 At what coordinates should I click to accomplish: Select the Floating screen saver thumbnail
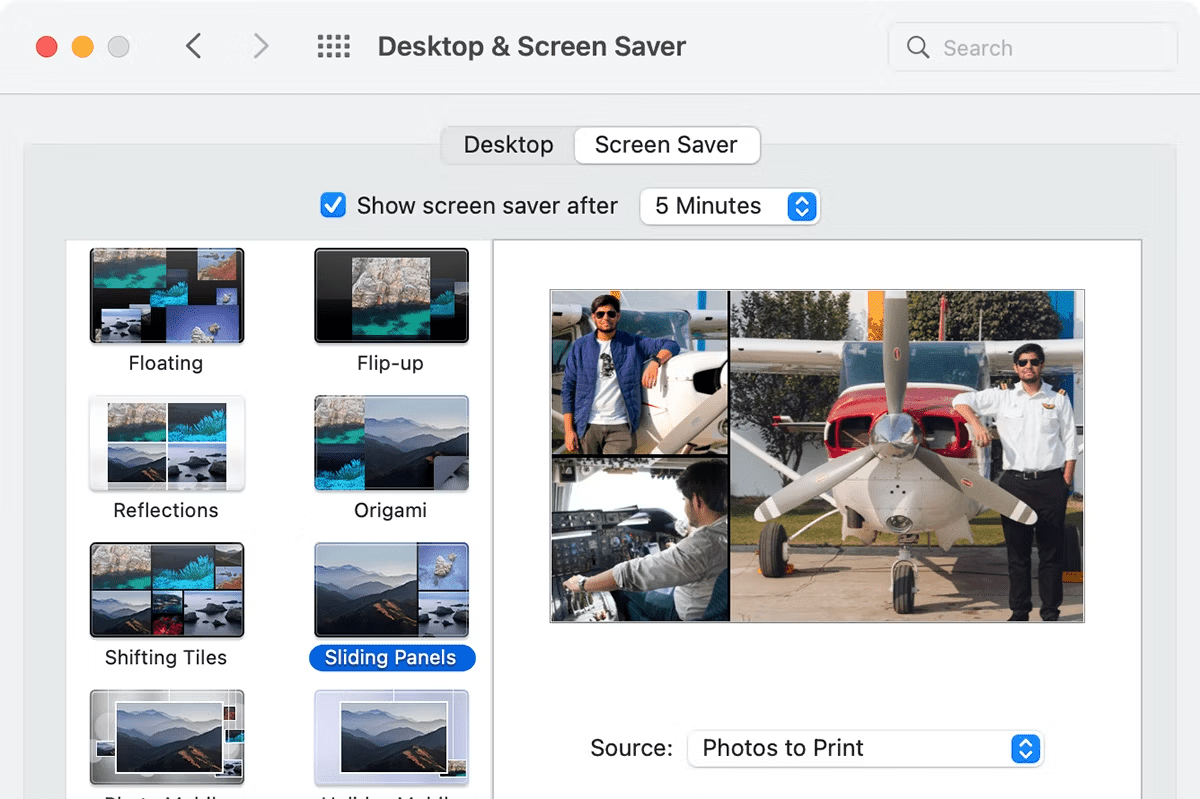click(166, 296)
